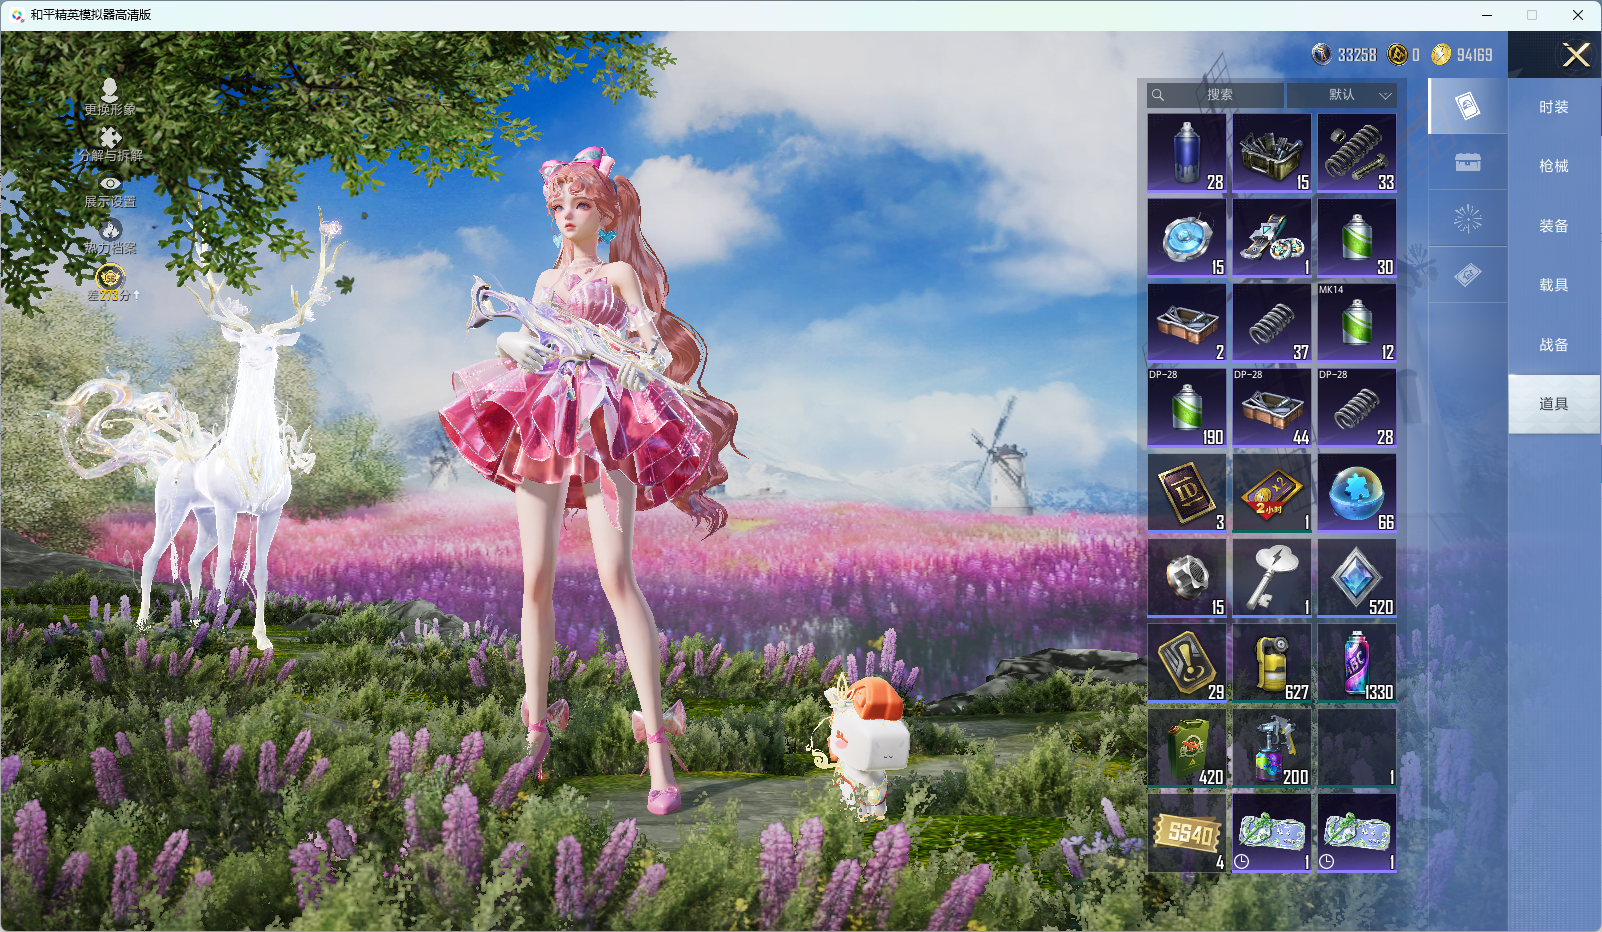Select the blue diamond item with 520
This screenshot has height=932, width=1602.
point(1357,578)
